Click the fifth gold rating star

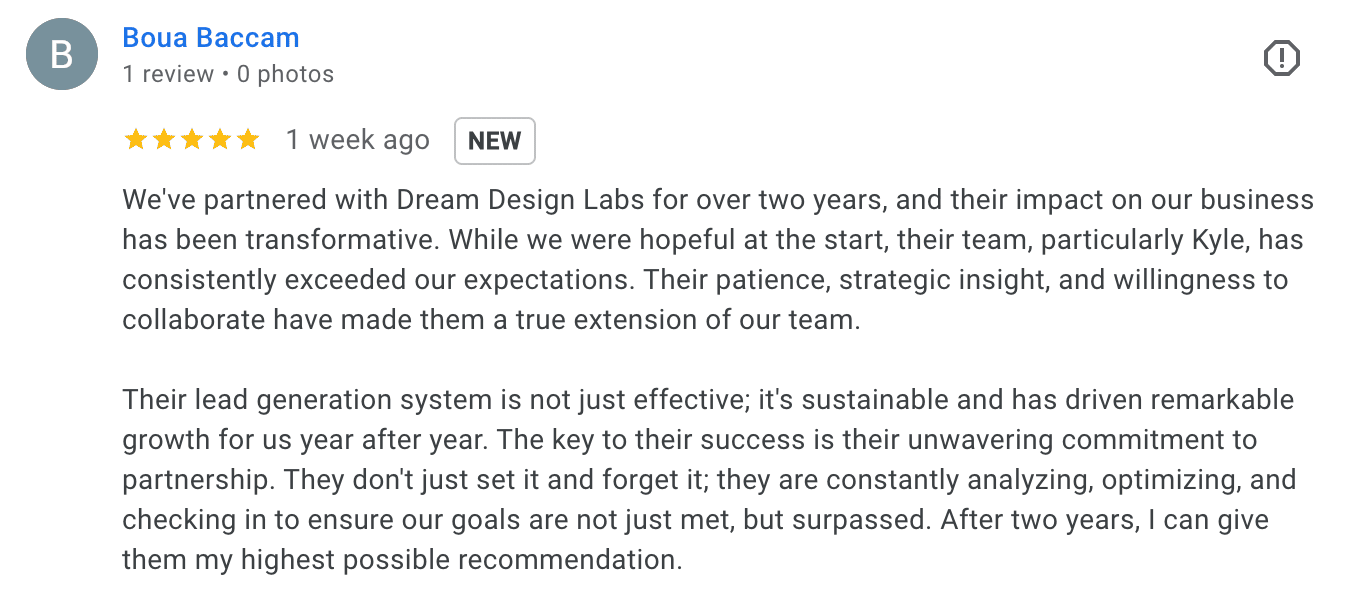click(x=247, y=140)
